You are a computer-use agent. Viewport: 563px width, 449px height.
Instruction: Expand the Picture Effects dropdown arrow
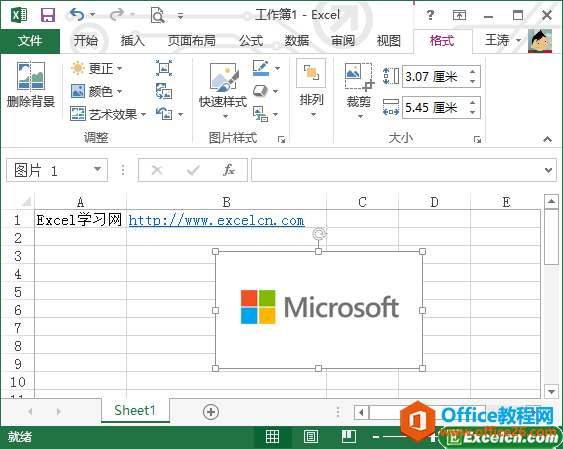click(x=275, y=92)
